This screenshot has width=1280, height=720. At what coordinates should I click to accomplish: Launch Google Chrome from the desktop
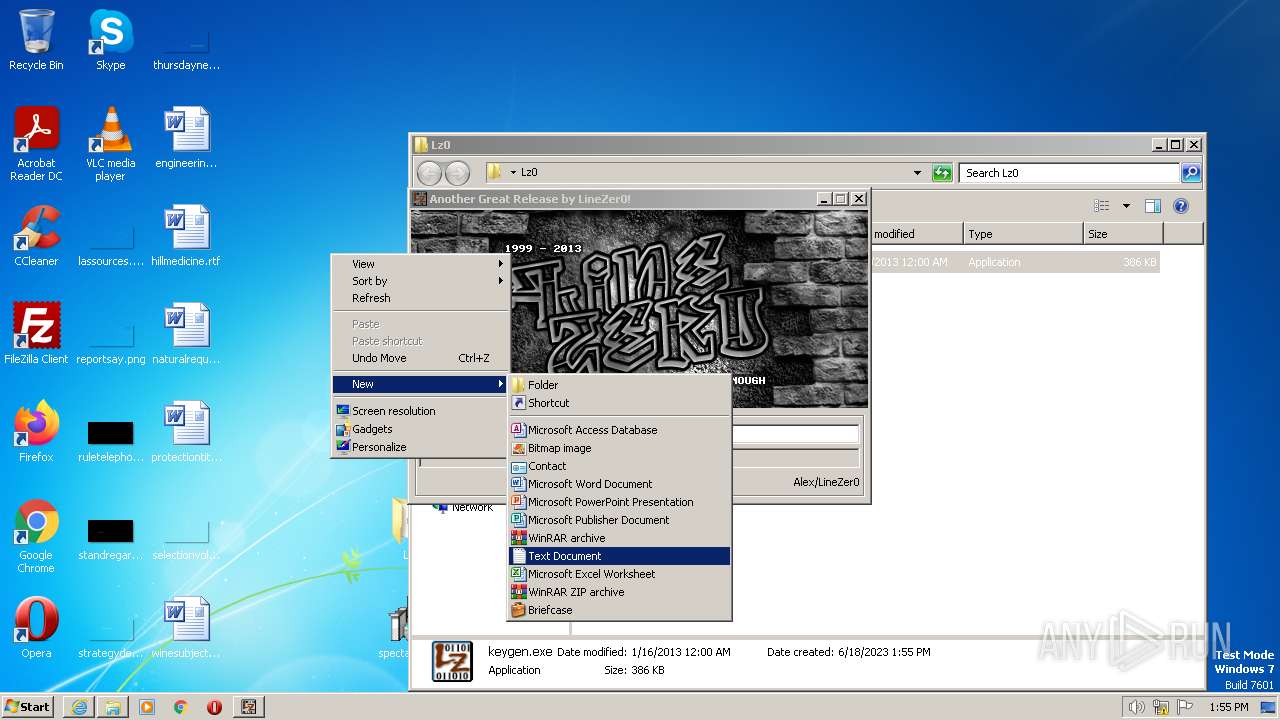click(x=36, y=536)
